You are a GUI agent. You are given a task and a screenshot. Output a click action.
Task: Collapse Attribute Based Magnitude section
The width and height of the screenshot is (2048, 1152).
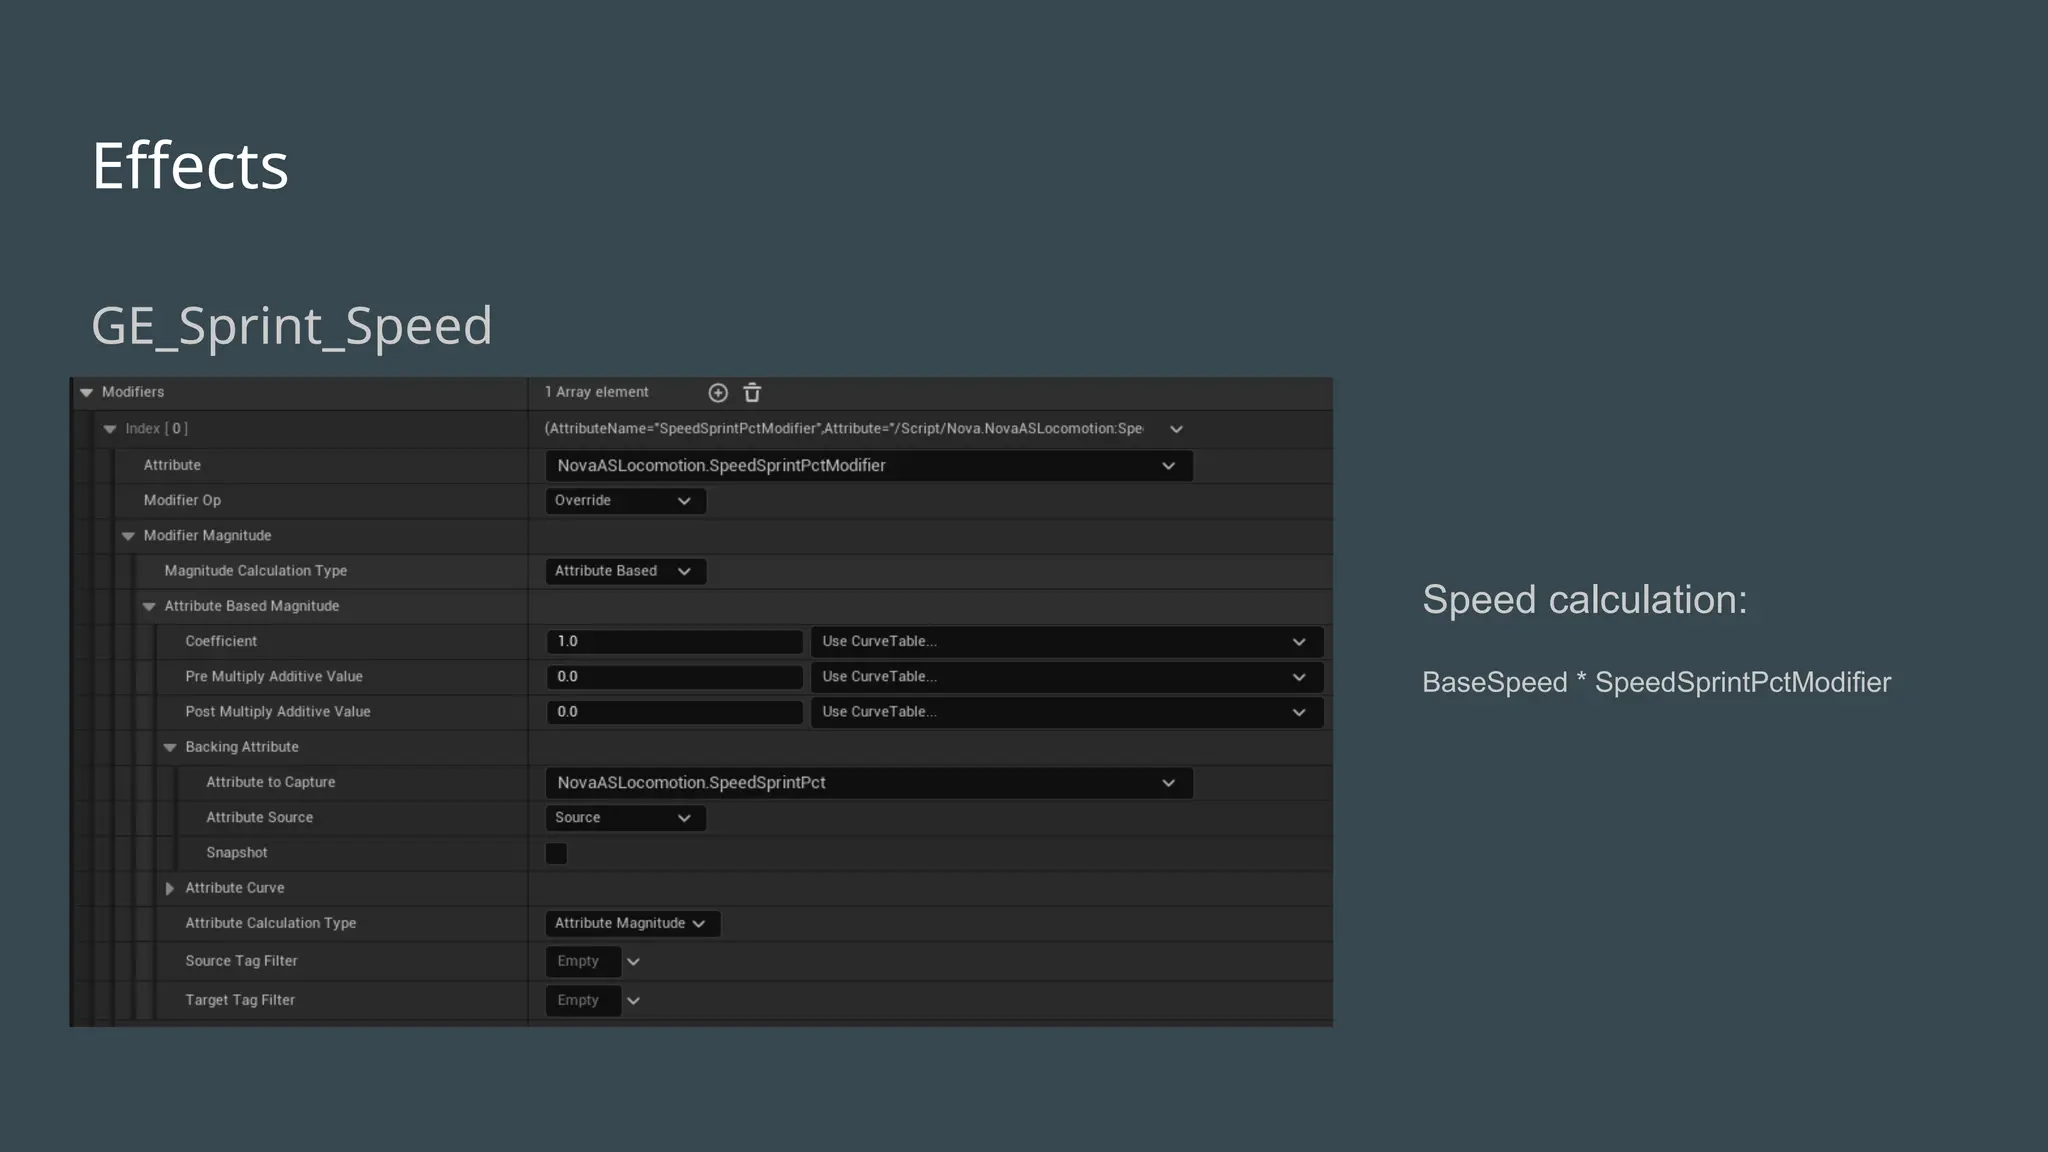(149, 607)
